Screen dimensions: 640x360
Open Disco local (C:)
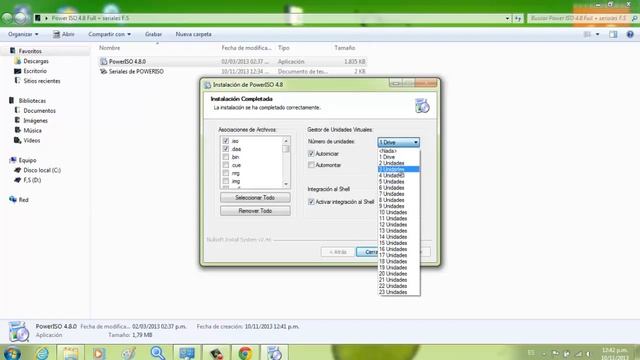click(42, 170)
